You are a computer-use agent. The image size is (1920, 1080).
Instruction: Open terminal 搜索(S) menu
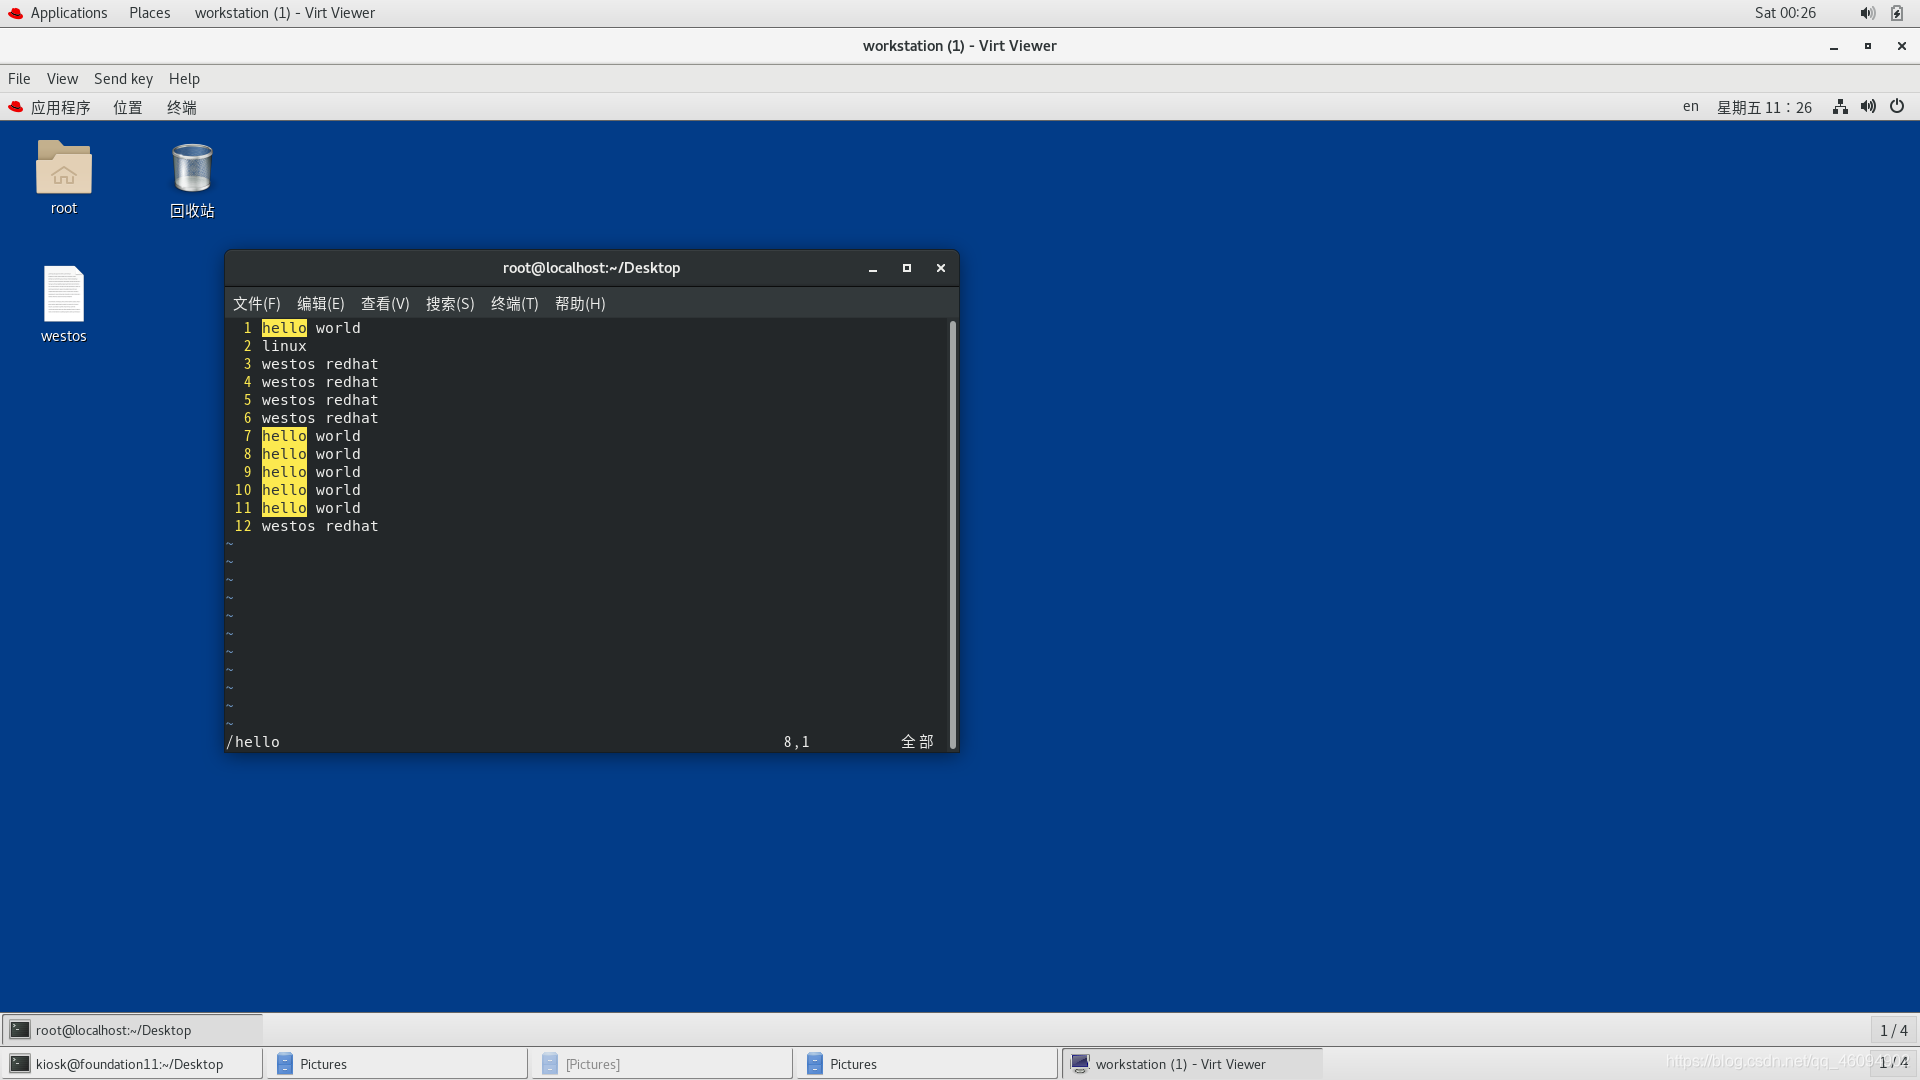(450, 304)
